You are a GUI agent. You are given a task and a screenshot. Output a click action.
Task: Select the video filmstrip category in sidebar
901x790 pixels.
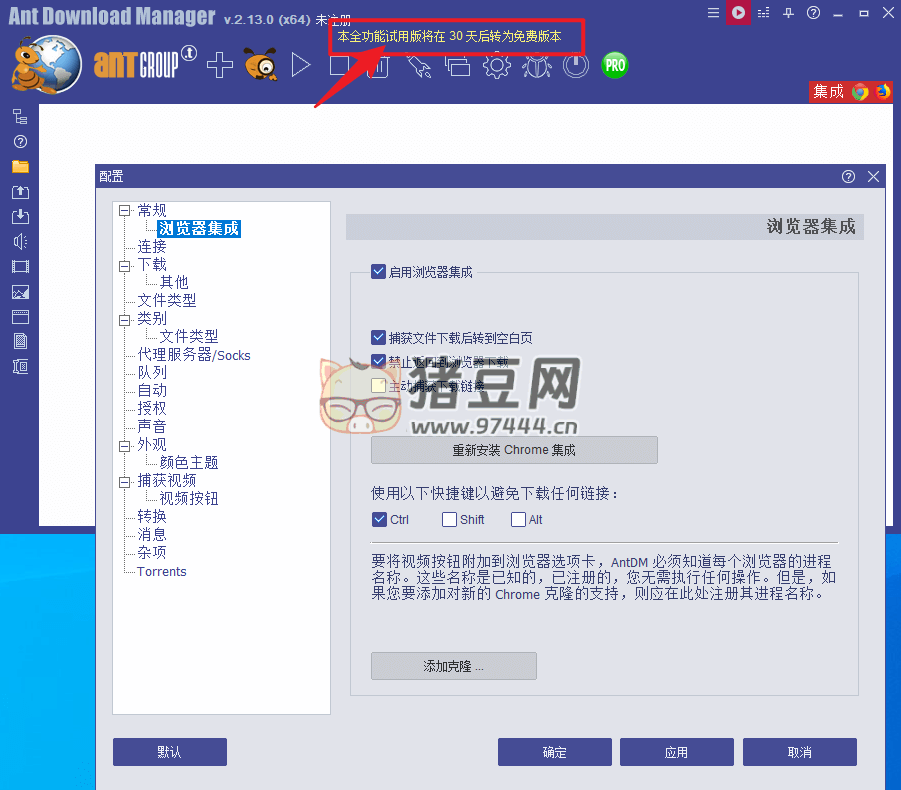pyautogui.click(x=20, y=267)
